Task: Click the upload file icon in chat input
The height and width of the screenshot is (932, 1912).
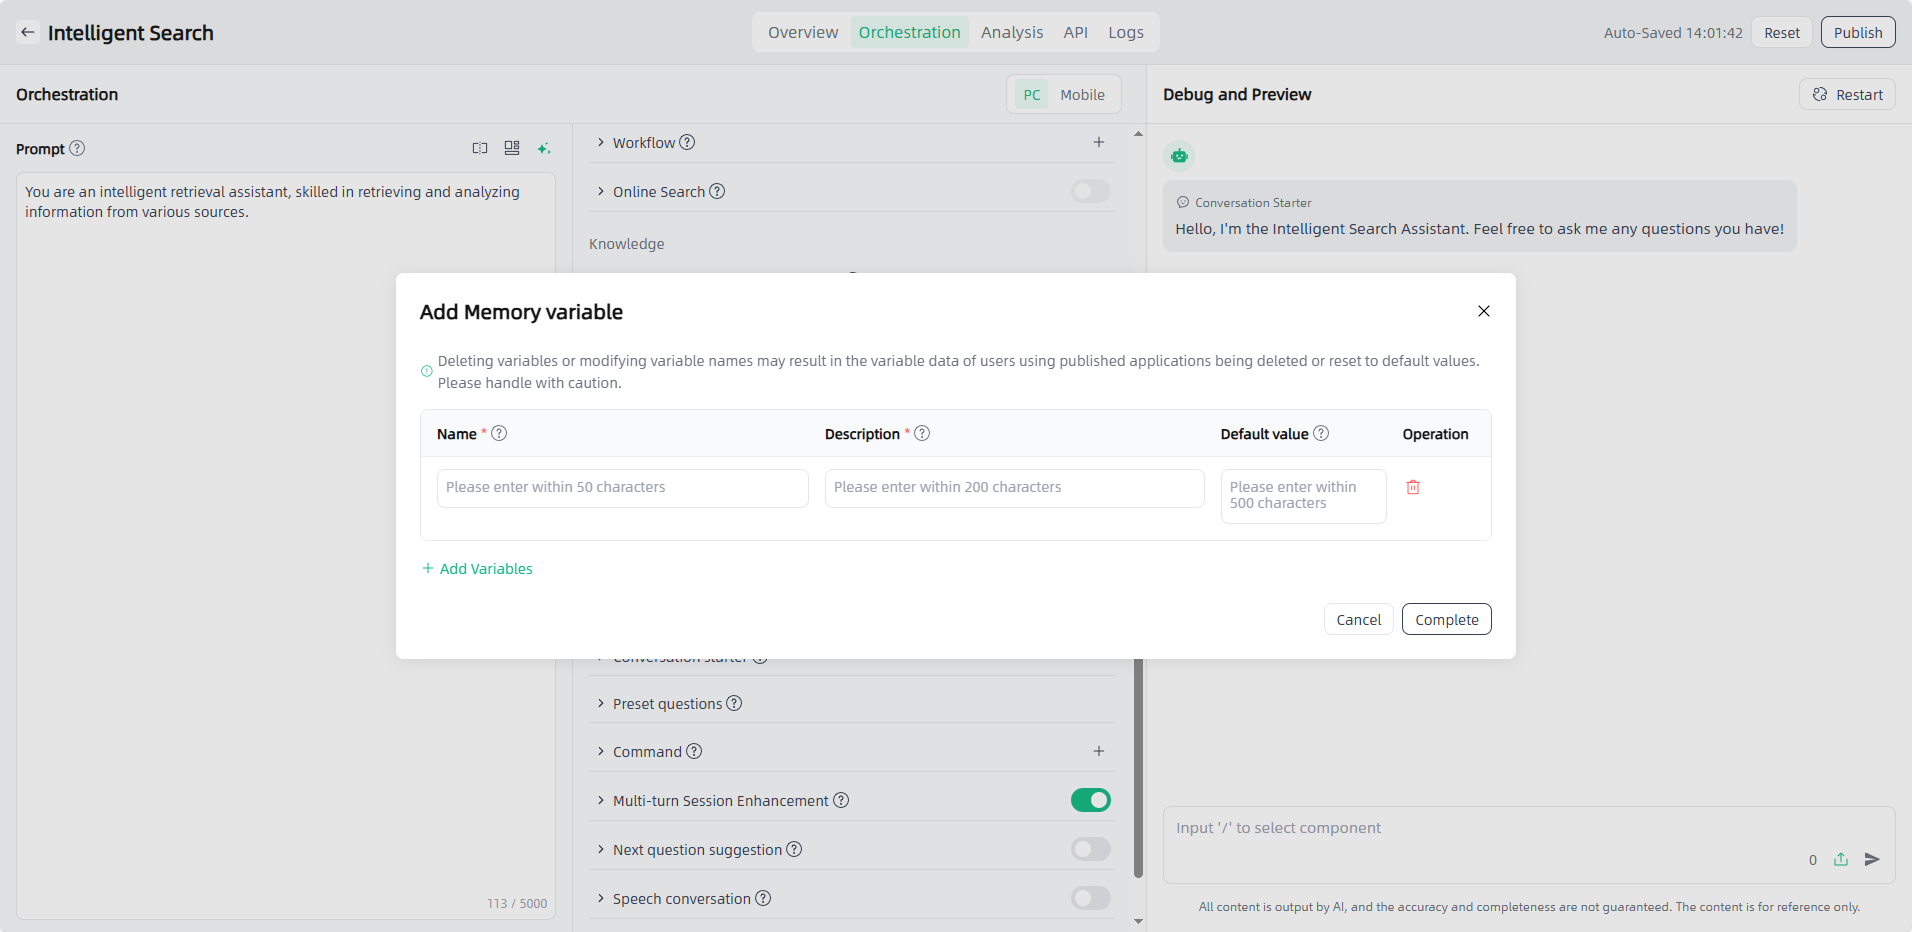Action: click(1841, 859)
